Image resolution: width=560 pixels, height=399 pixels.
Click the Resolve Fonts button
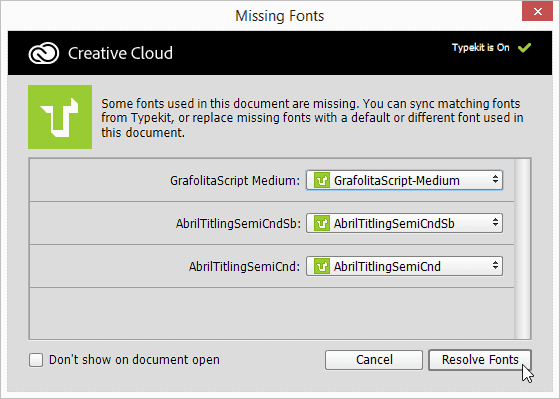pos(480,360)
